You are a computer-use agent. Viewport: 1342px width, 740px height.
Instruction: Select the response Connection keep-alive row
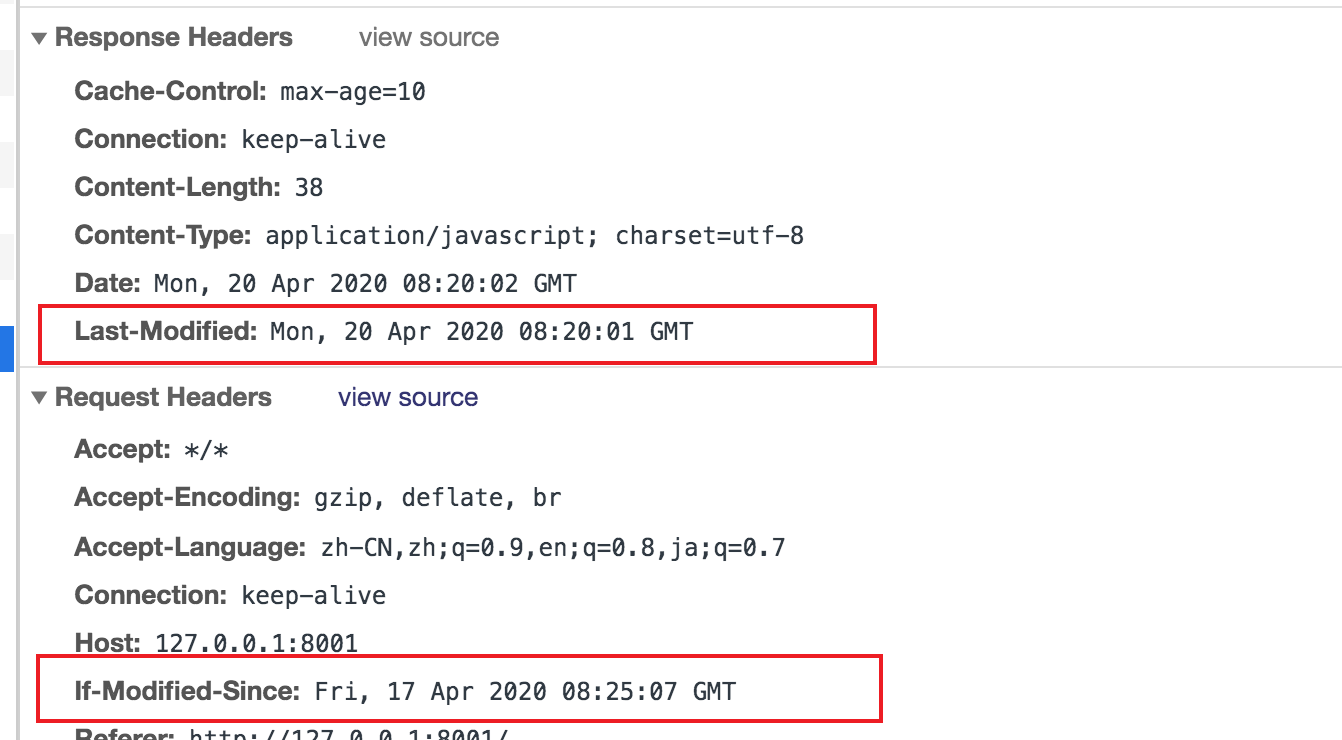[x=230, y=140]
